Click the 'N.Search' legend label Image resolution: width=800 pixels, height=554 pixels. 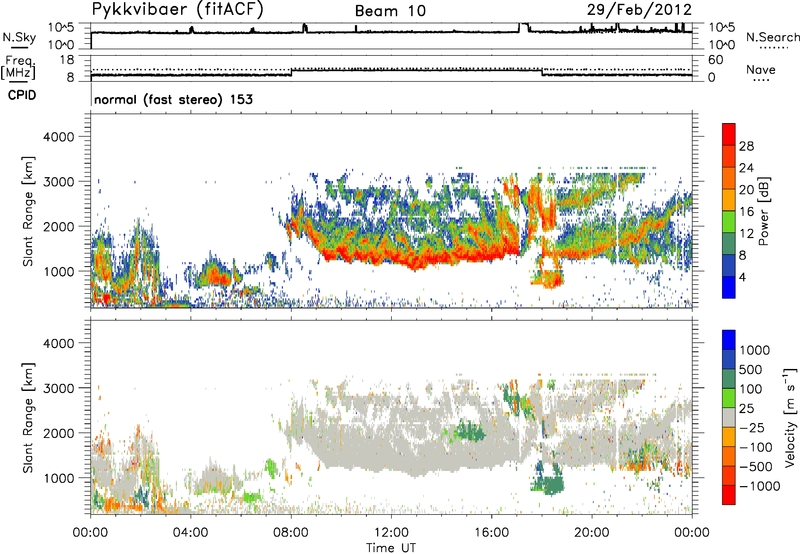click(773, 37)
